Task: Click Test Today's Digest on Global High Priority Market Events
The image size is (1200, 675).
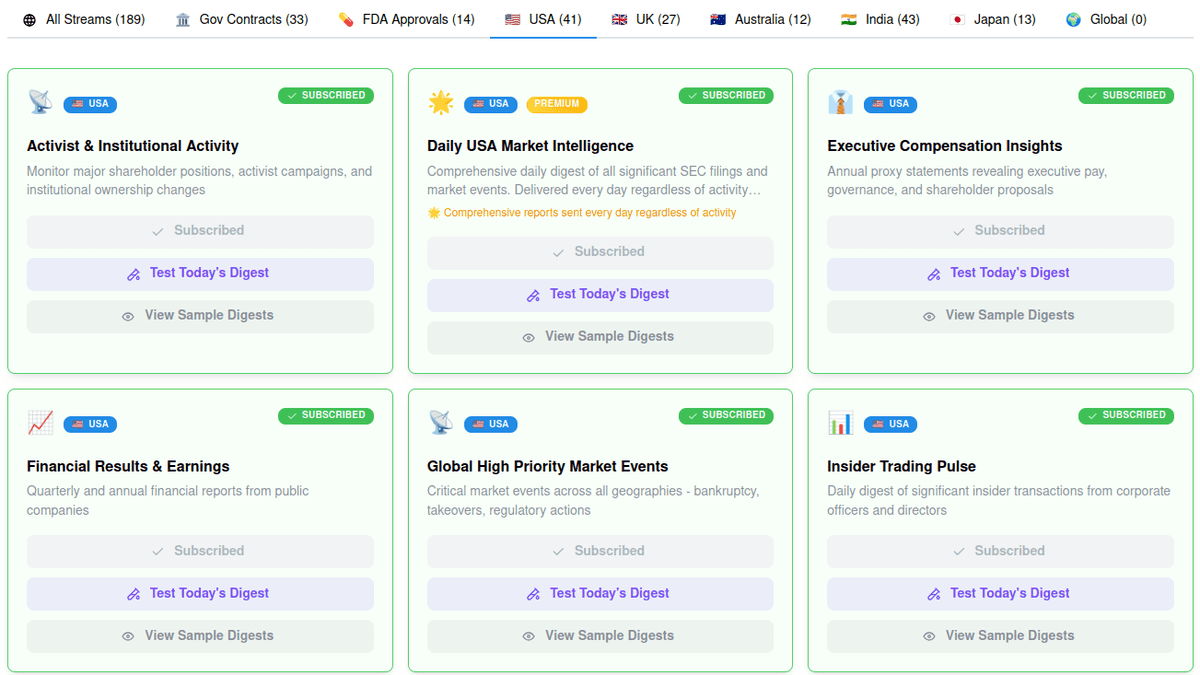Action: (600, 593)
